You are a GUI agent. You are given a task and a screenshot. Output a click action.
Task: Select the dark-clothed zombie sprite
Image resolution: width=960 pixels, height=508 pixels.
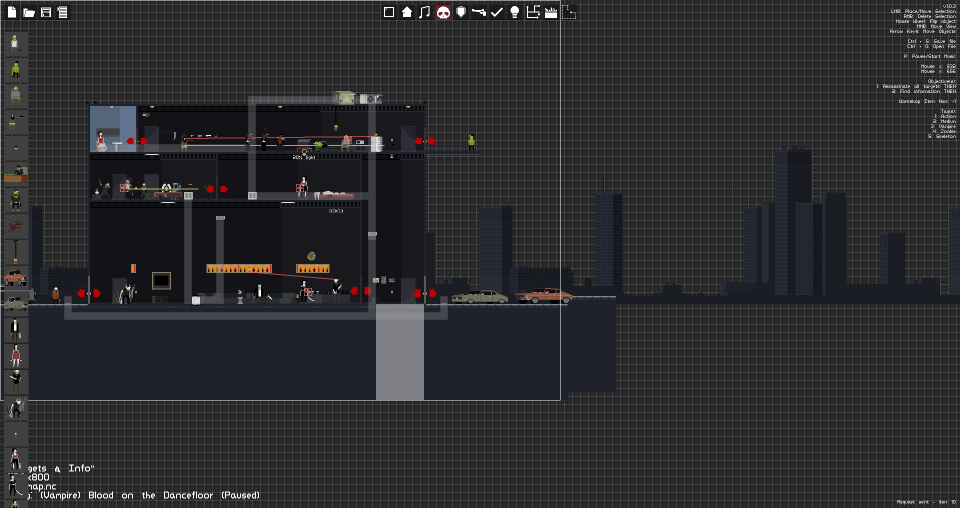15,200
